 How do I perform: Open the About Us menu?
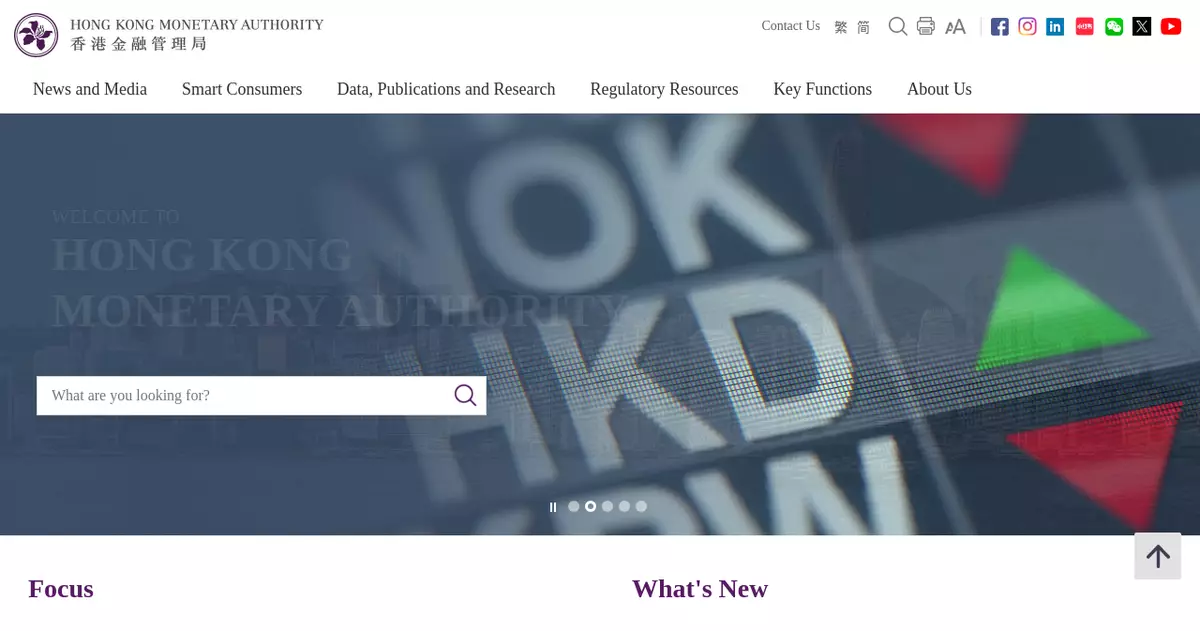[939, 89]
